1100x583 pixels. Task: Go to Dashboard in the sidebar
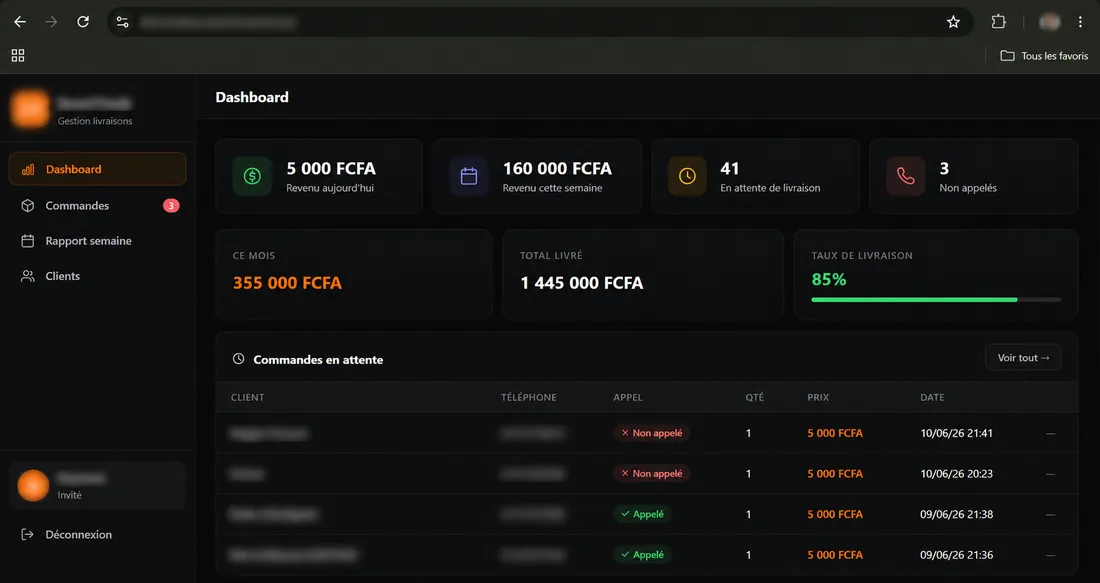pyautogui.click(x=98, y=169)
